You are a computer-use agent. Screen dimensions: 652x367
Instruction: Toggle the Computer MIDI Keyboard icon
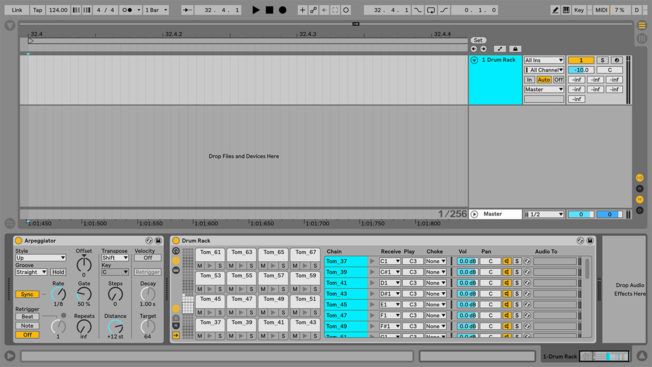(566, 10)
